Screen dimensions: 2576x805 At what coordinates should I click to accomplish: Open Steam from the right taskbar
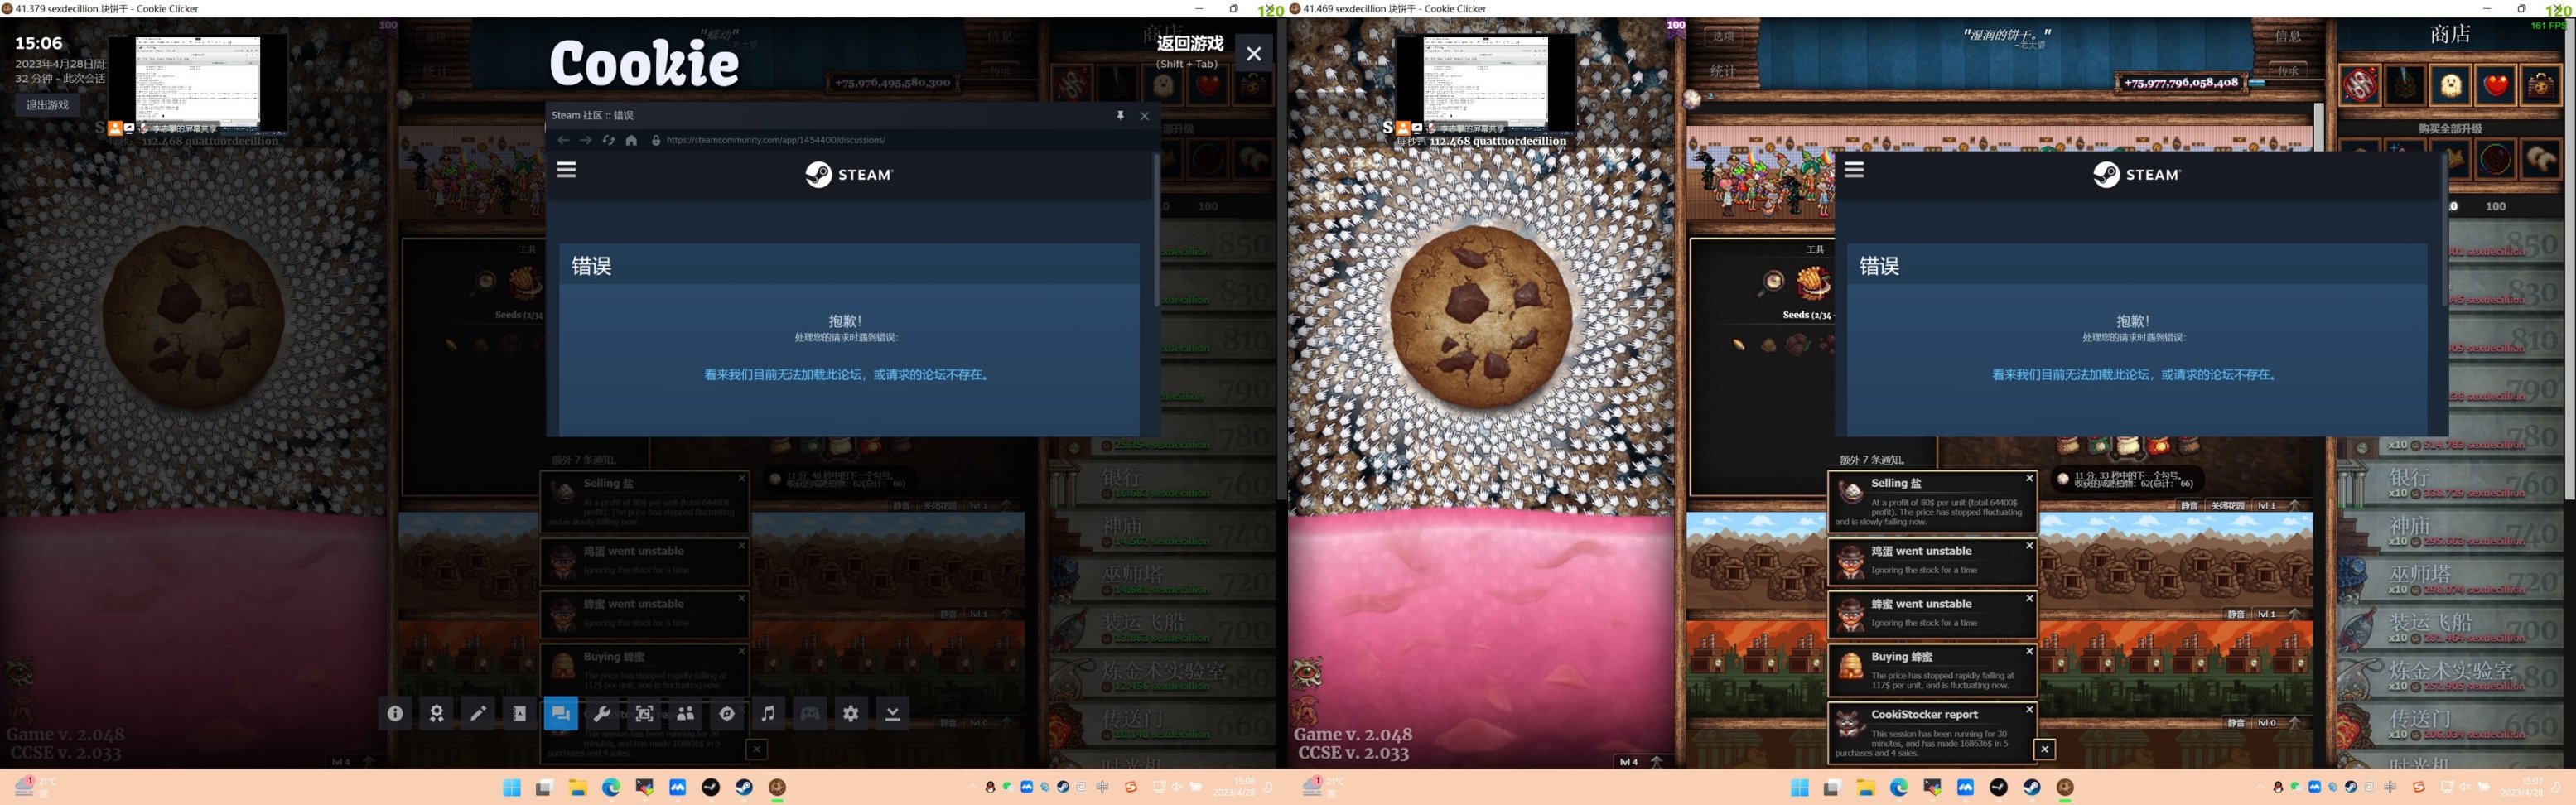tap(2032, 788)
